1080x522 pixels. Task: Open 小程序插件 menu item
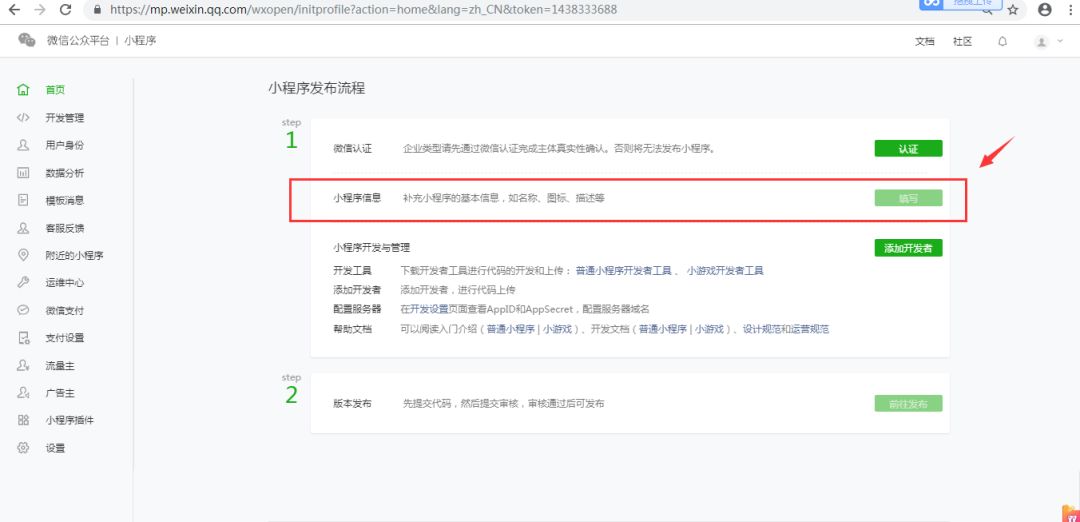(x=70, y=420)
